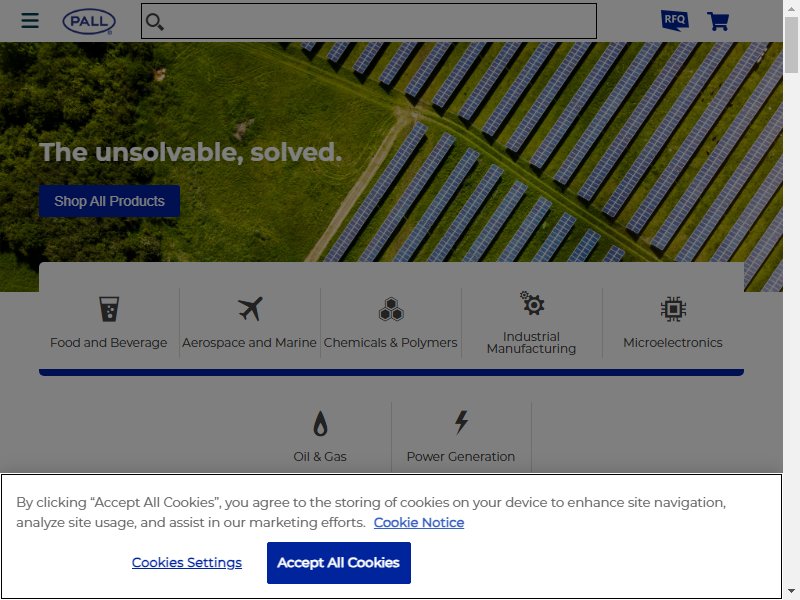The width and height of the screenshot is (800, 600).
Task: Accept All Cookies in the banner
Action: pos(339,563)
